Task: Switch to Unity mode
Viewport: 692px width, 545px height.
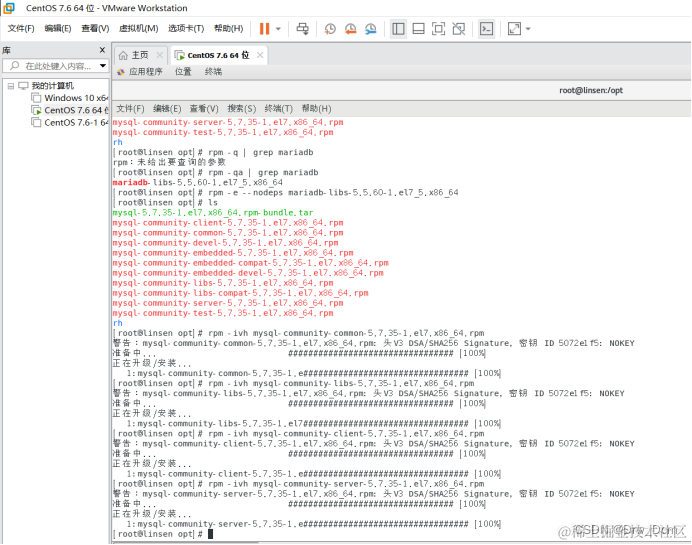Action: (x=459, y=29)
